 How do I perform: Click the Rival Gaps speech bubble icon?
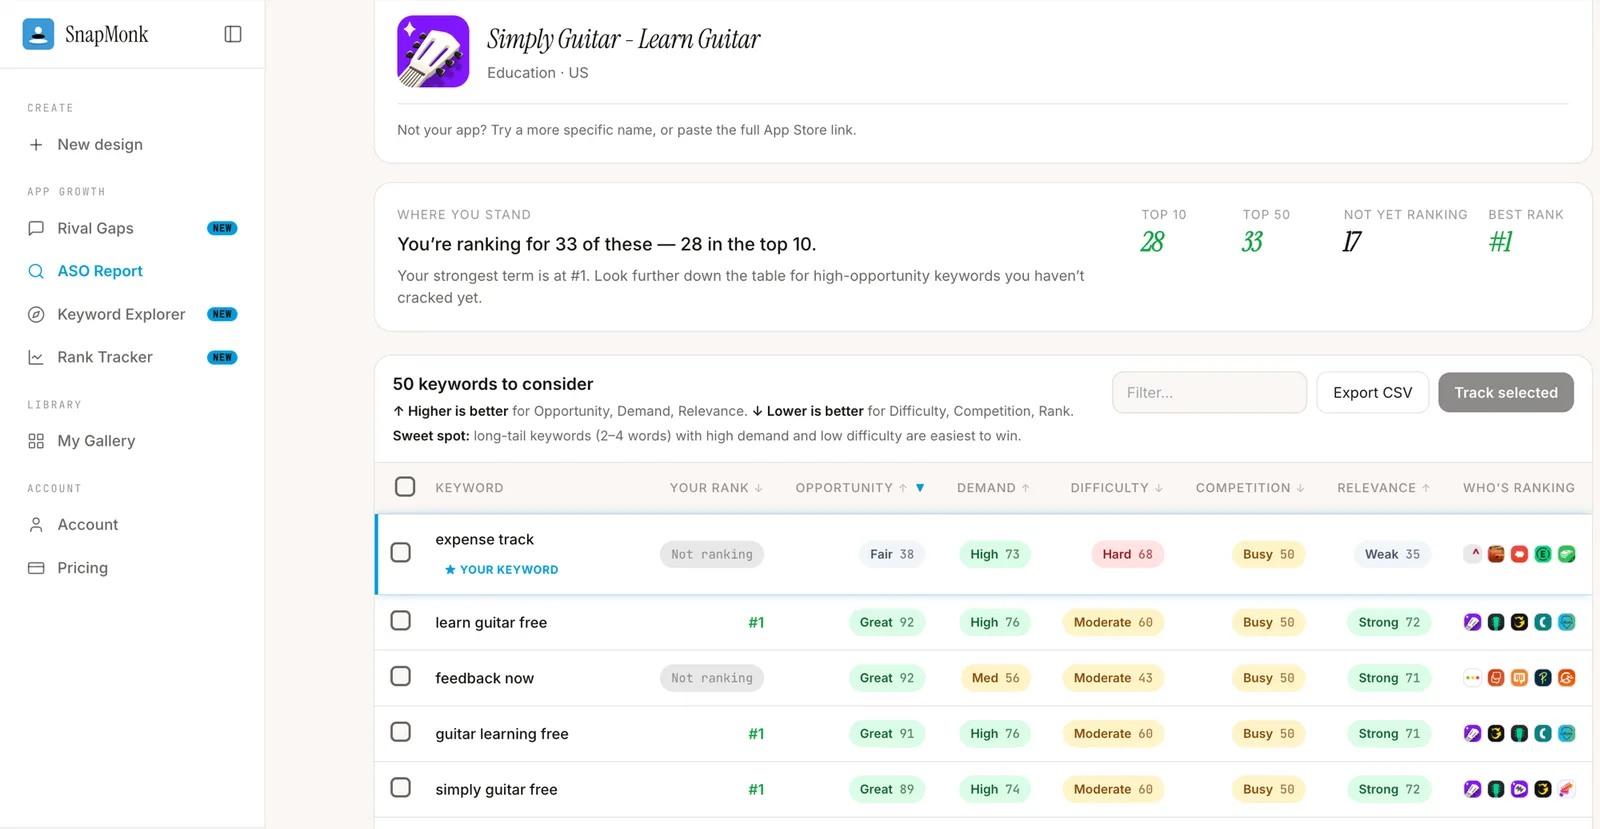tap(36, 228)
